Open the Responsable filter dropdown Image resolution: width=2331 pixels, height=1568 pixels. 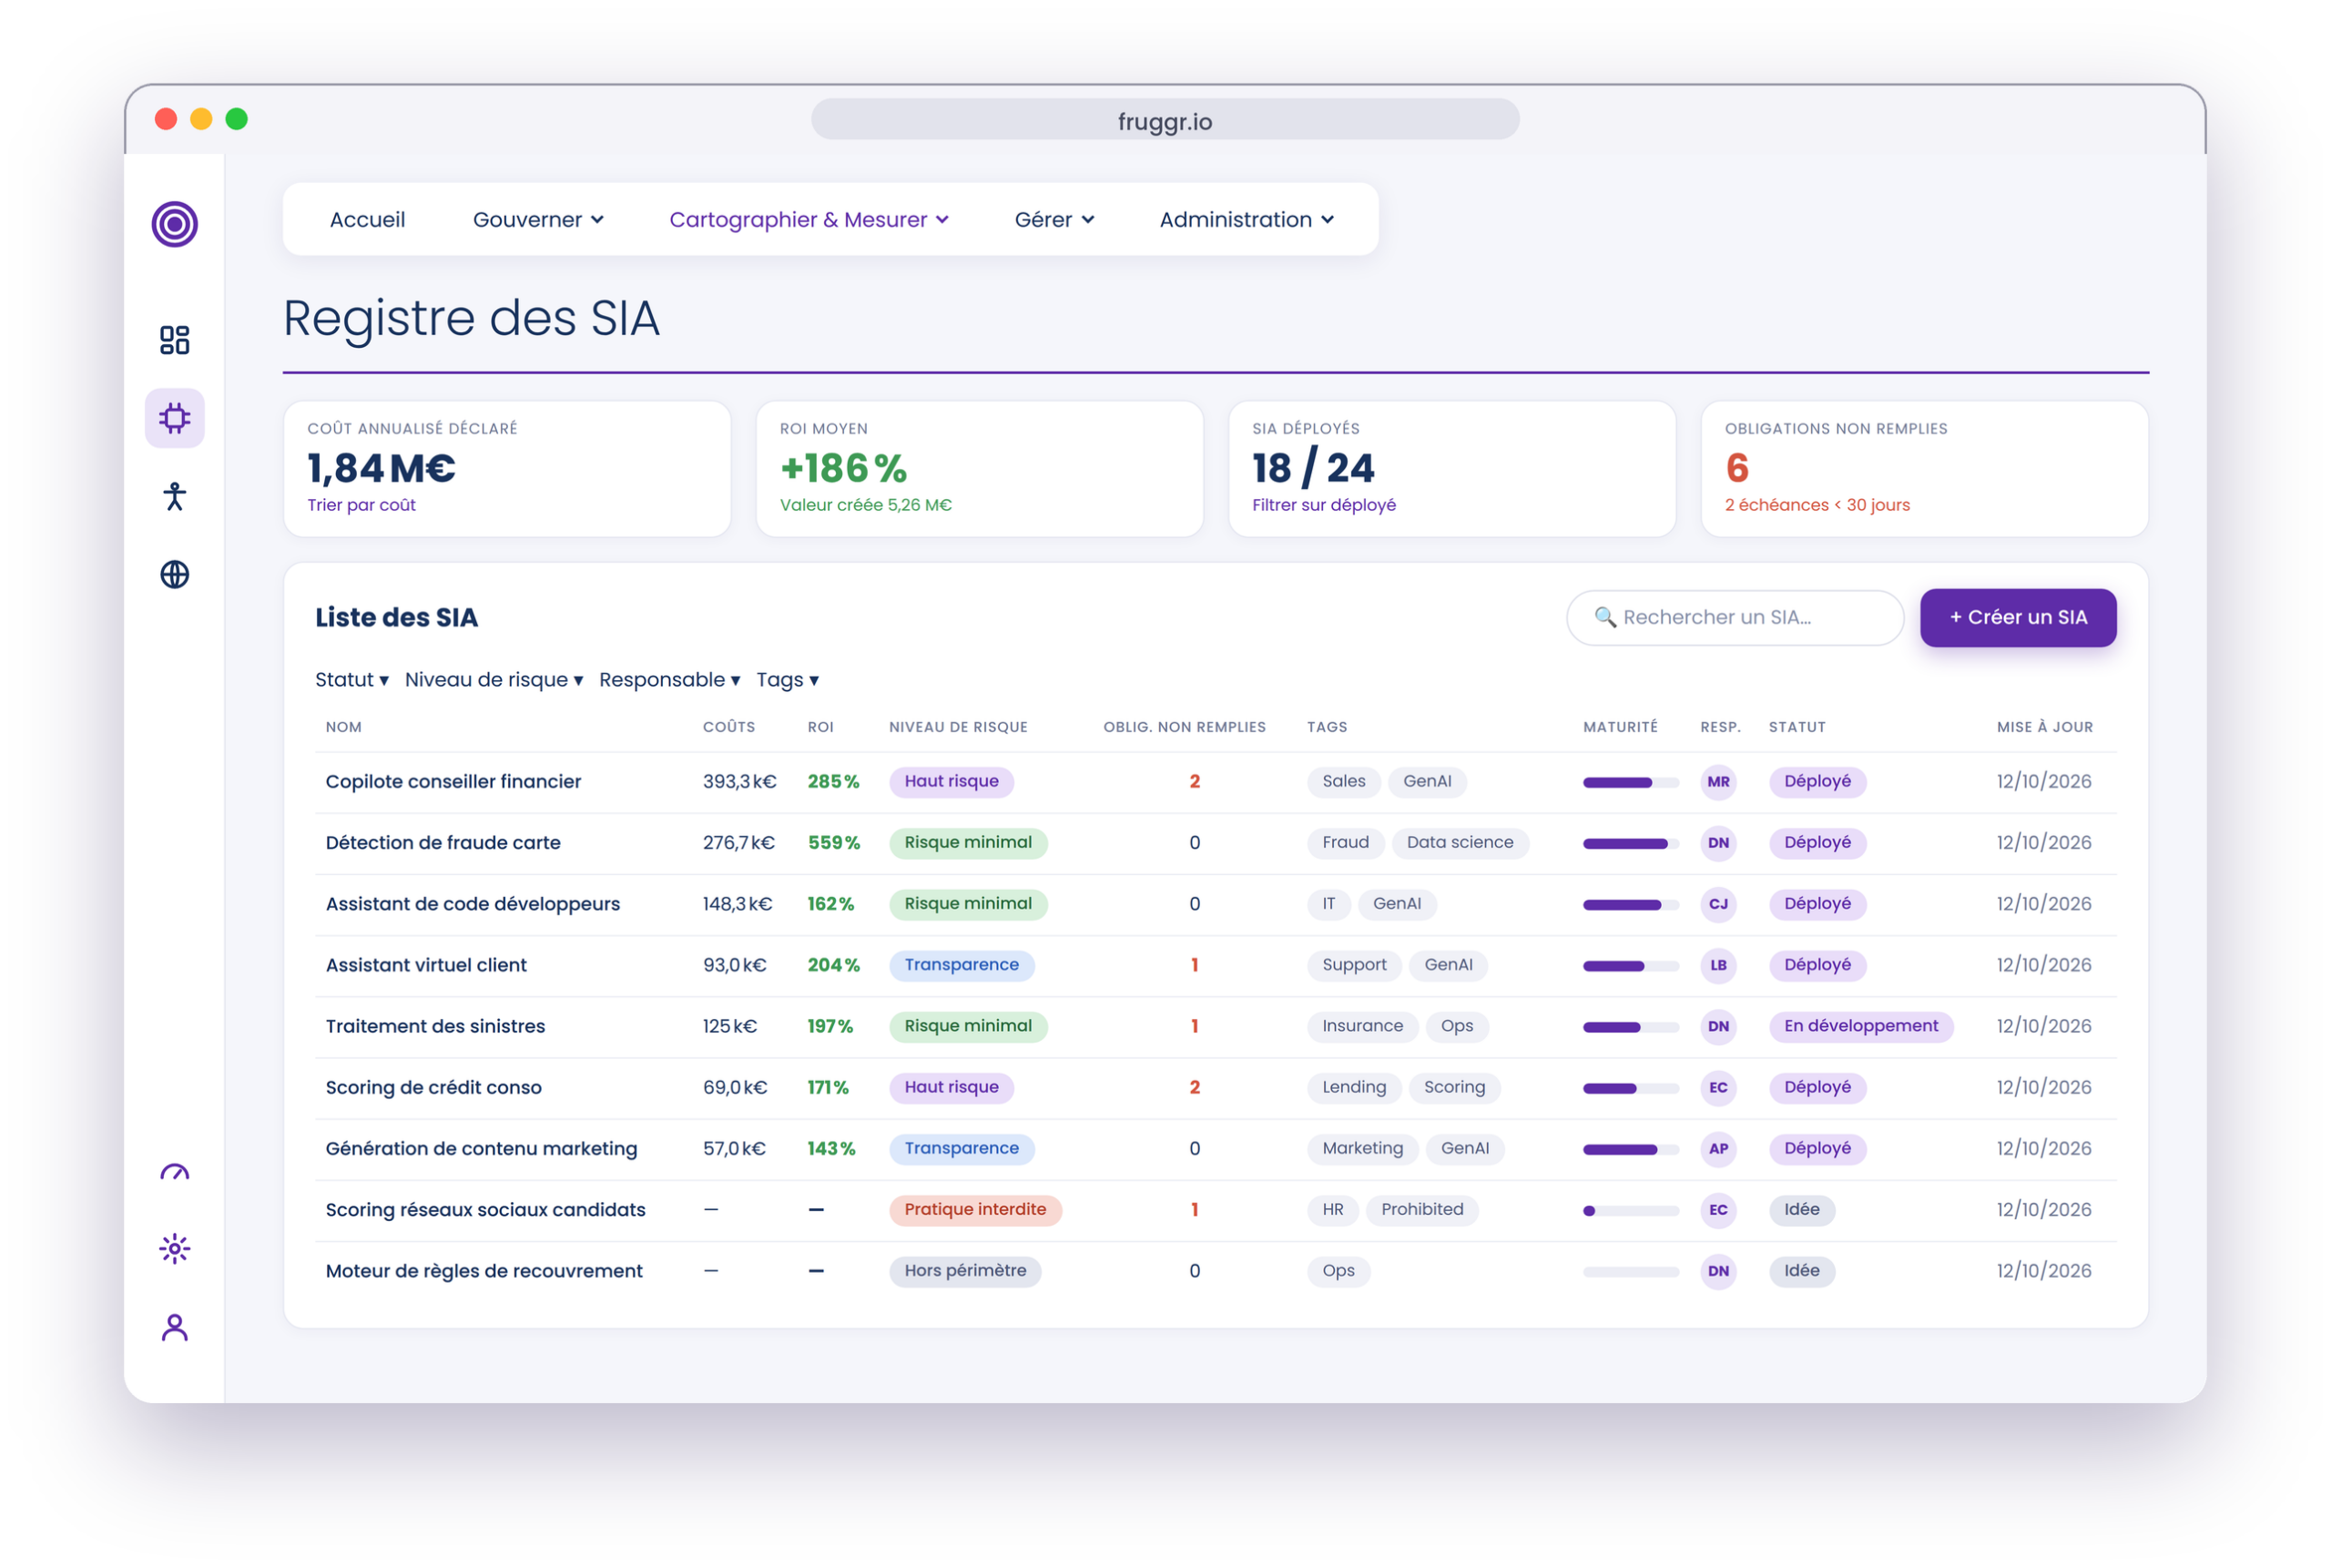pyautogui.click(x=670, y=680)
